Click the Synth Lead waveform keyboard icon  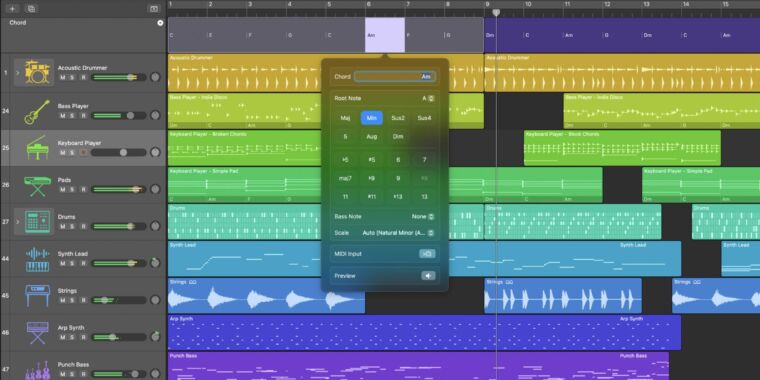(37, 259)
